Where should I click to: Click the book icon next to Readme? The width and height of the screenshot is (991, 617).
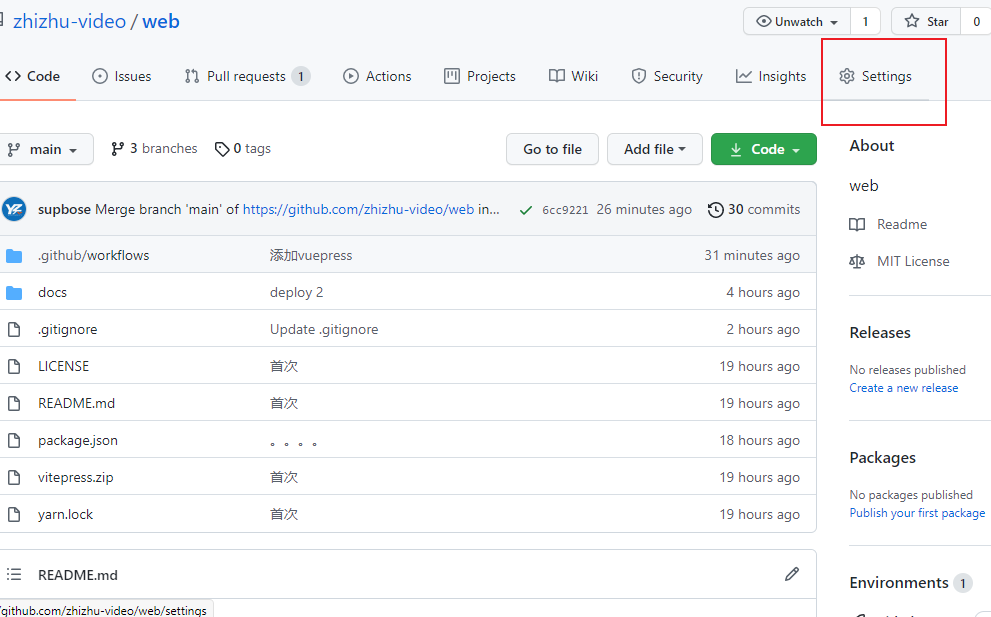point(857,224)
